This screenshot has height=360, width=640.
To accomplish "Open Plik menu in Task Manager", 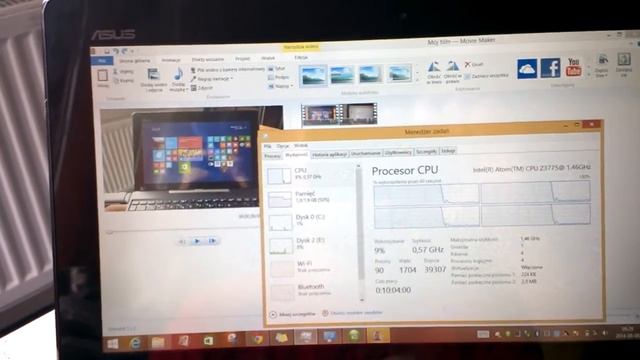I will pyautogui.click(x=268, y=146).
